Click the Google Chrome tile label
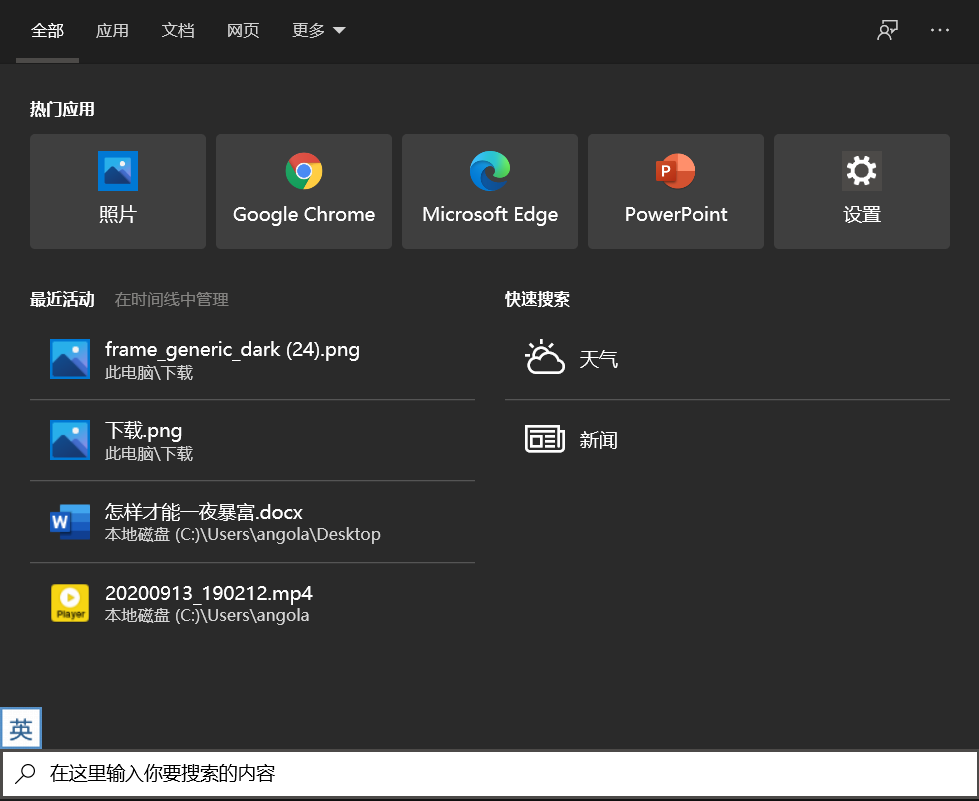Image resolution: width=979 pixels, height=801 pixels. [x=303, y=214]
